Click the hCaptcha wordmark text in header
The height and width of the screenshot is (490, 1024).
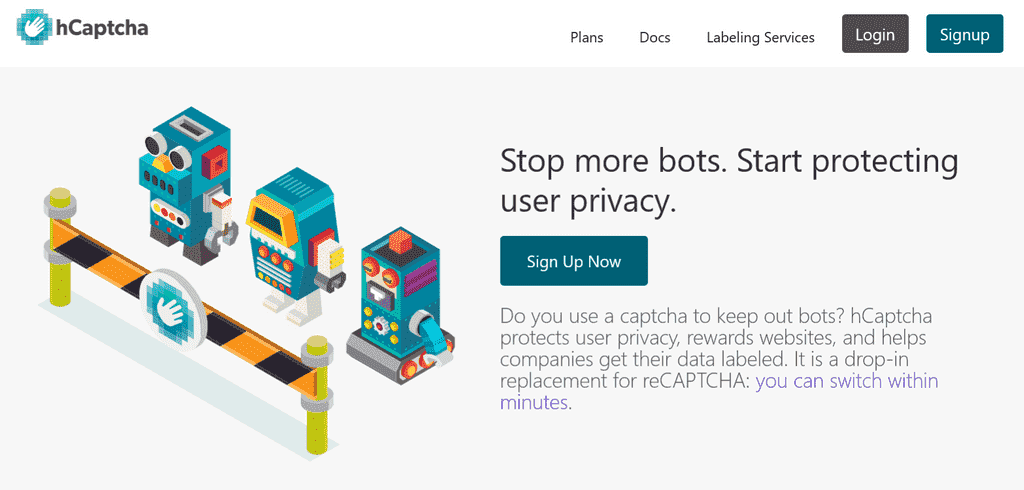pos(101,28)
